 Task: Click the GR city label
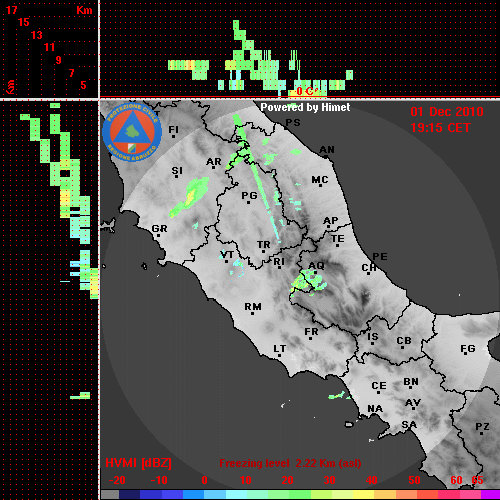point(159,229)
